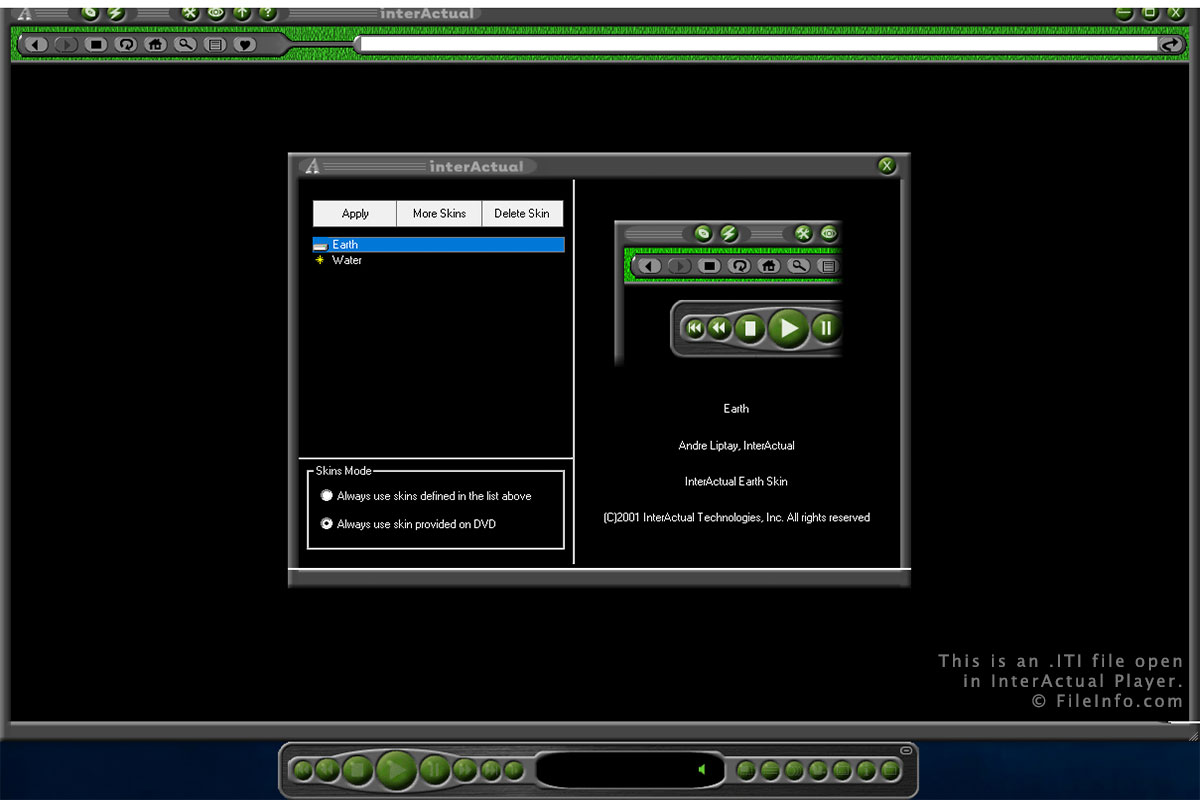
Task: Click the Earth skin preview image
Action: (x=729, y=293)
